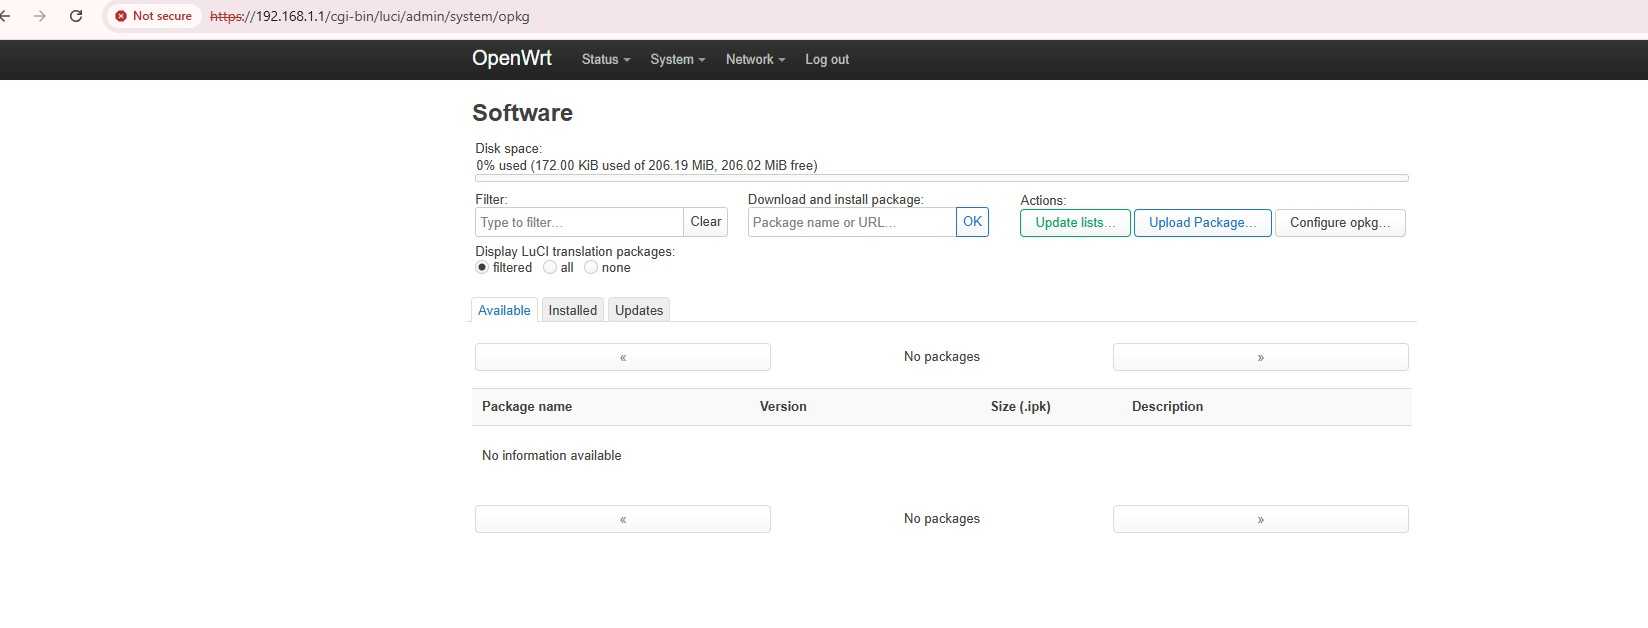
Task: Open the OpenWrt home logo link
Action: pos(512,58)
